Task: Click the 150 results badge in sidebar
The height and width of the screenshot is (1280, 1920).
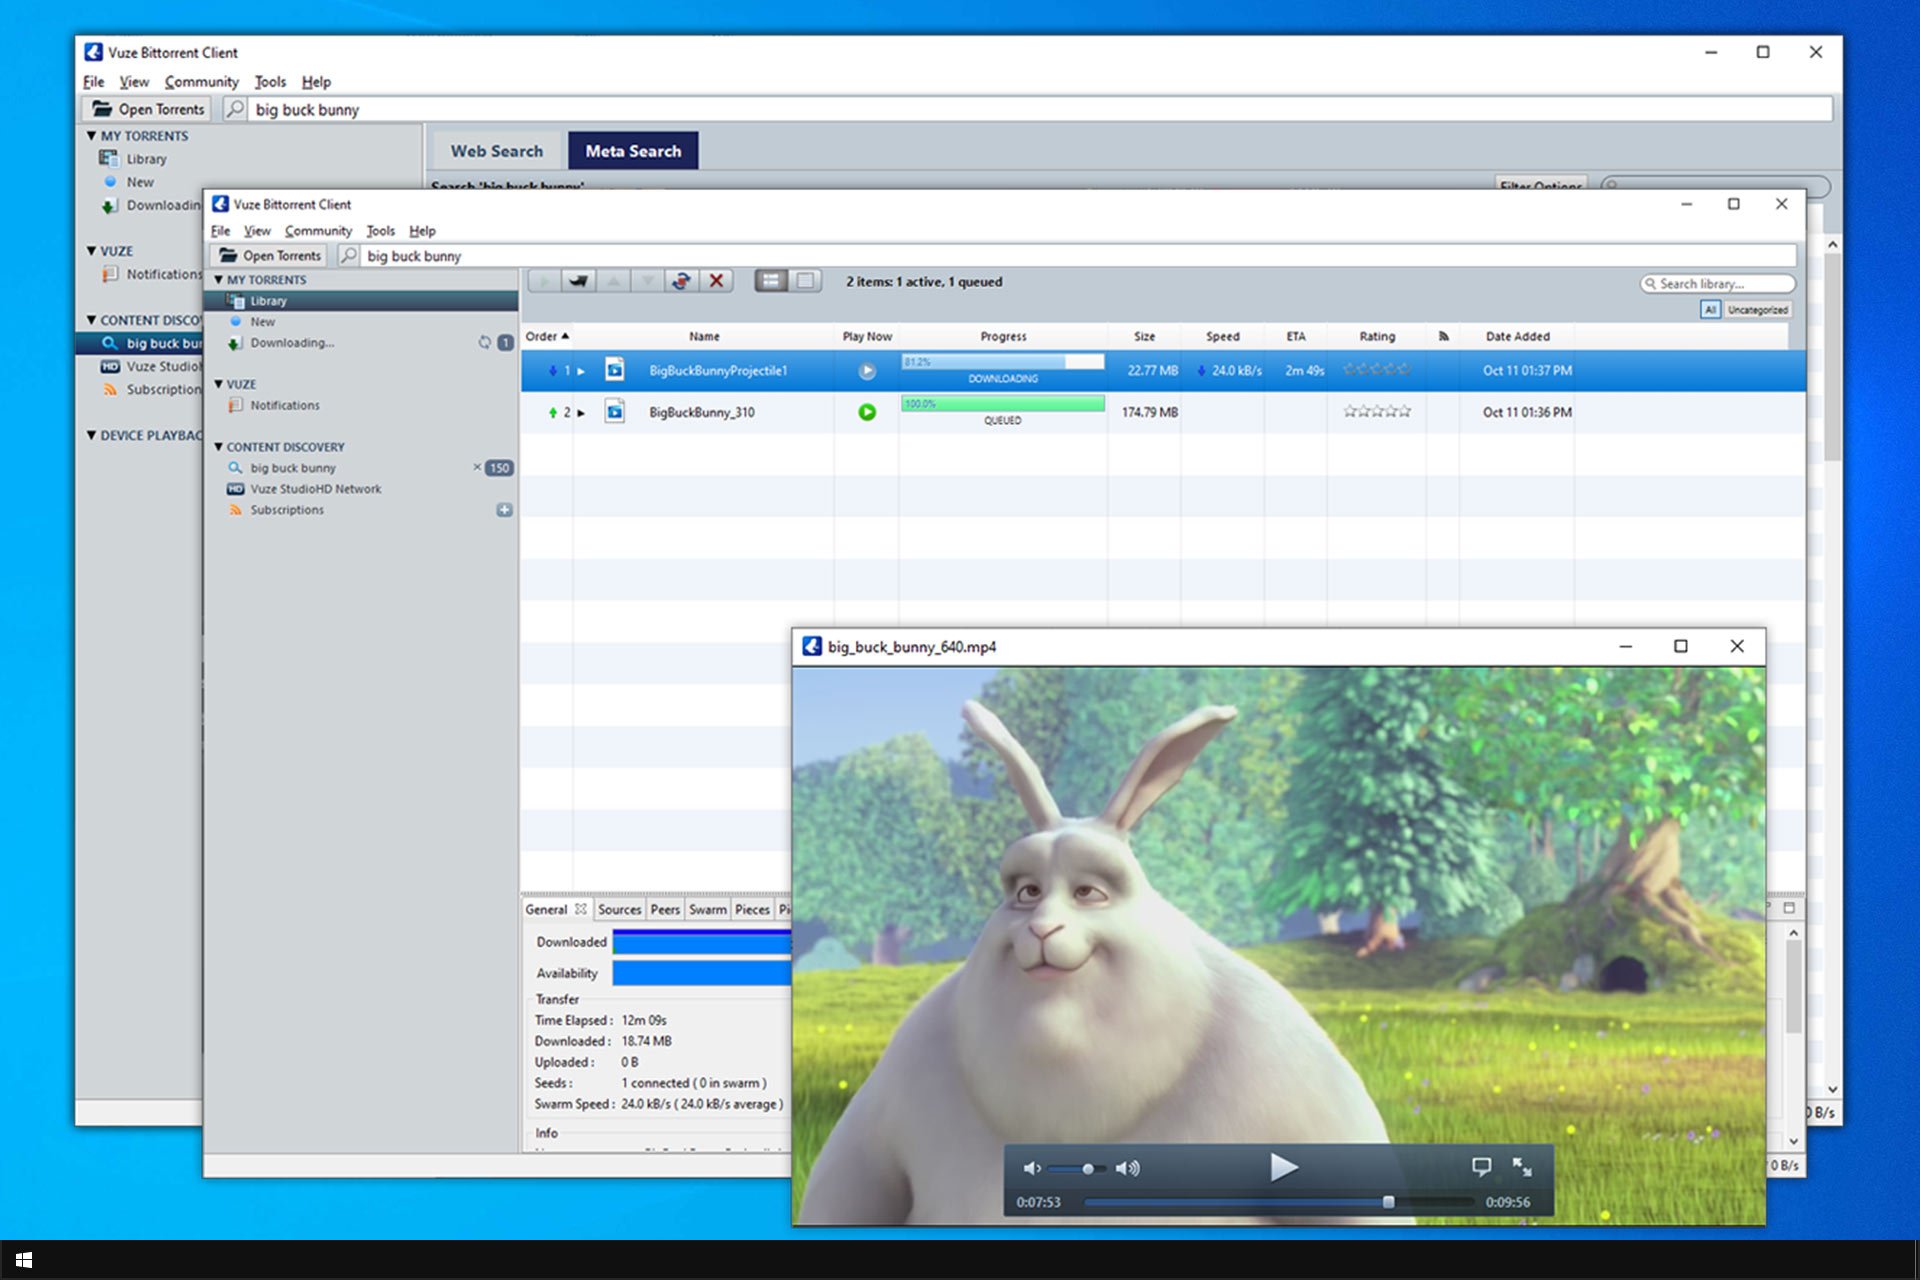Action: pyautogui.click(x=499, y=468)
